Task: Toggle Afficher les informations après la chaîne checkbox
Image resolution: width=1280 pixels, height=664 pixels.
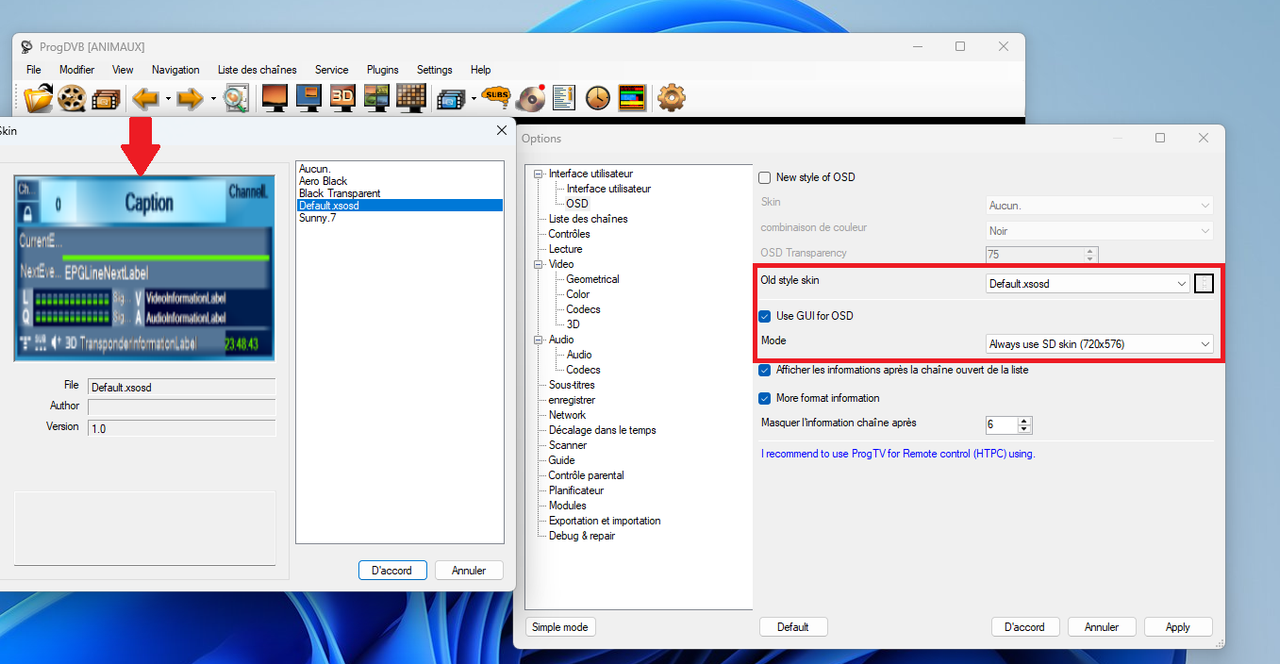Action: point(765,370)
